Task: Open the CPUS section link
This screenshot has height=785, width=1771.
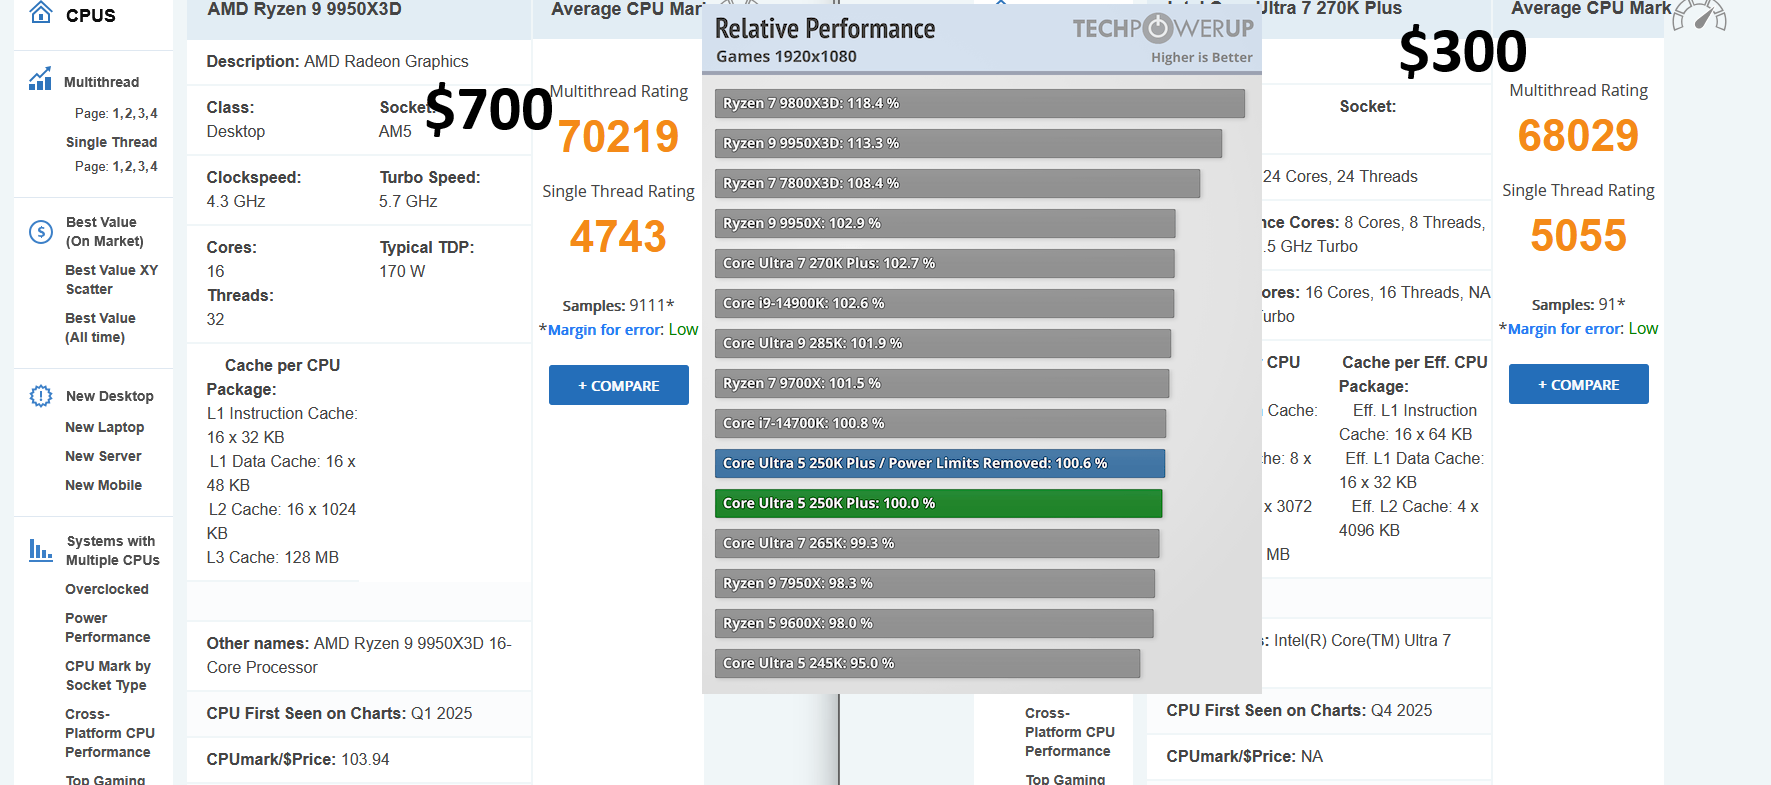Action: click(x=91, y=15)
